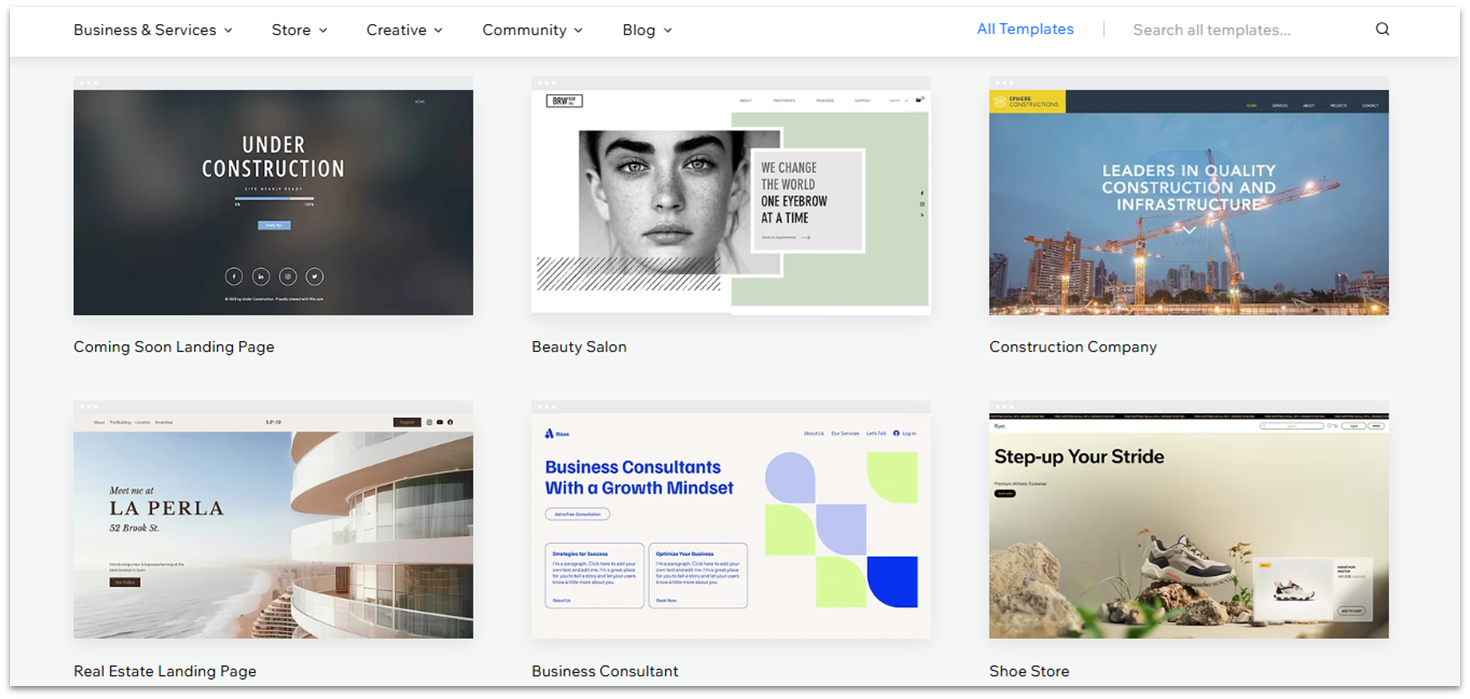The width and height of the screenshot is (1470, 699).
Task: Open the Shoe Store template thumbnail
Action: [x=1189, y=526]
